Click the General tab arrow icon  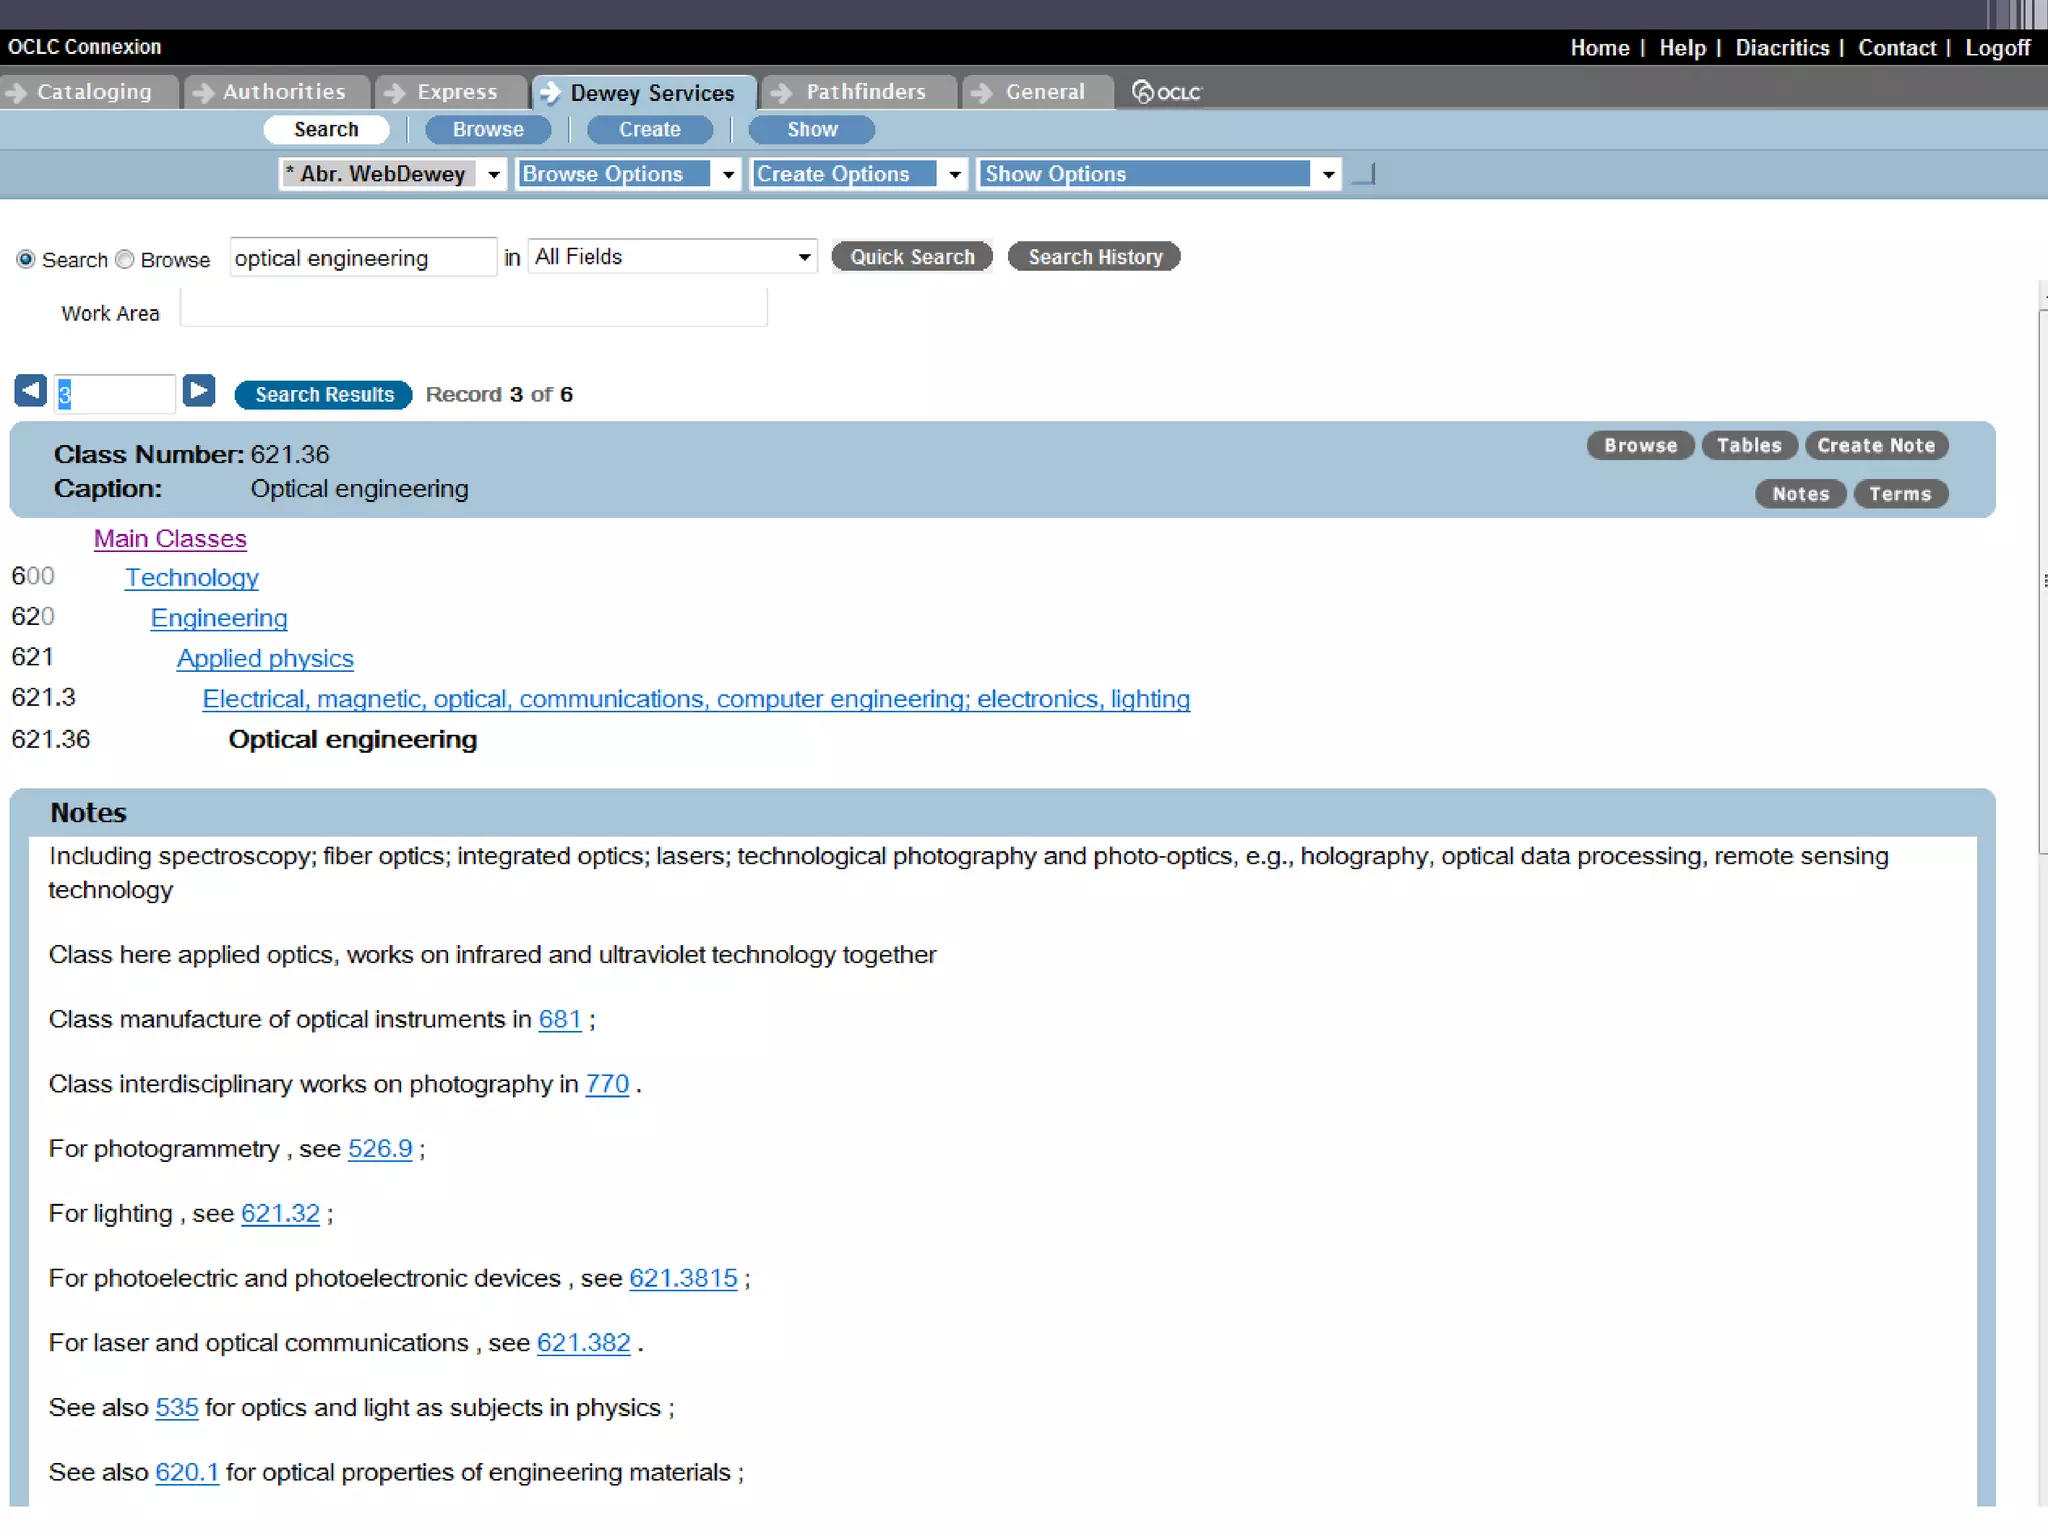pos(982,92)
